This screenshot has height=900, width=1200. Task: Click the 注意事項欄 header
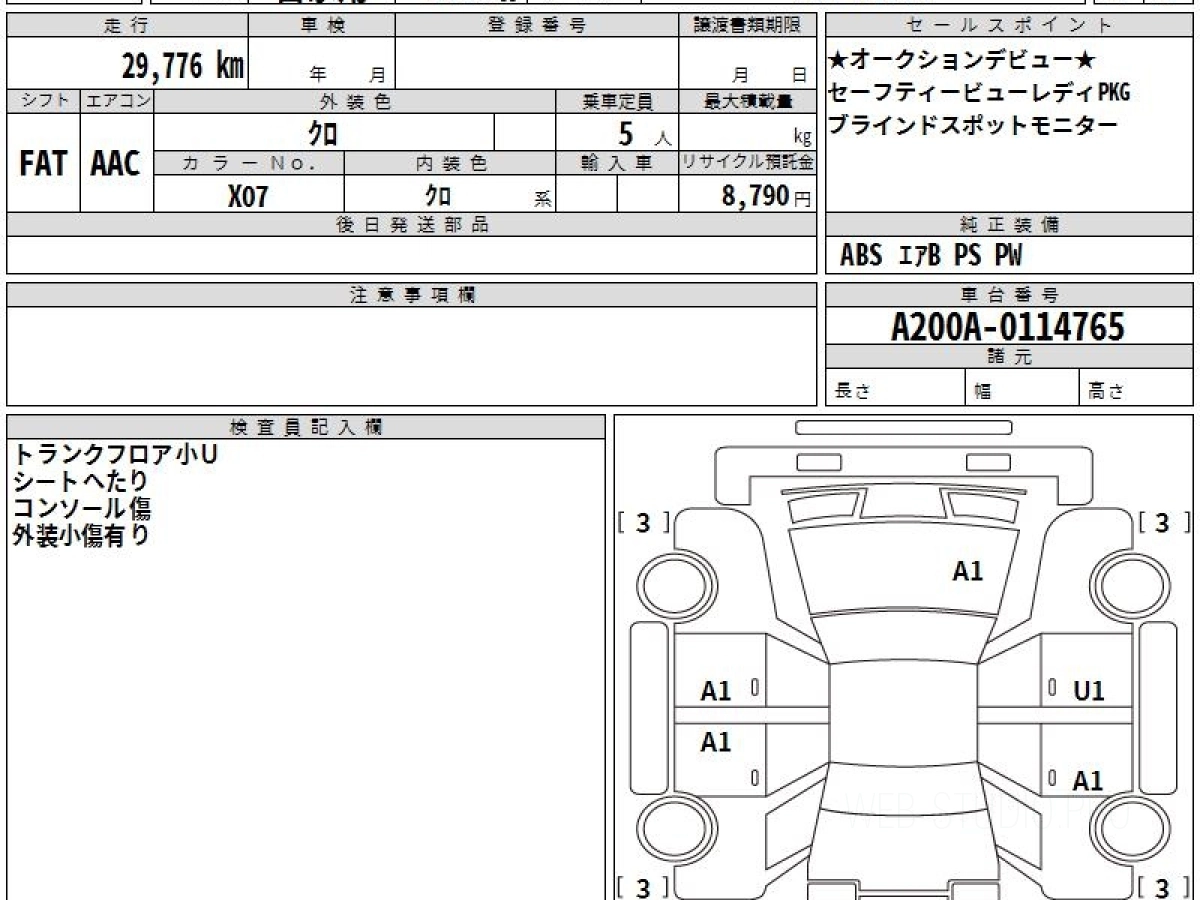pos(412,295)
